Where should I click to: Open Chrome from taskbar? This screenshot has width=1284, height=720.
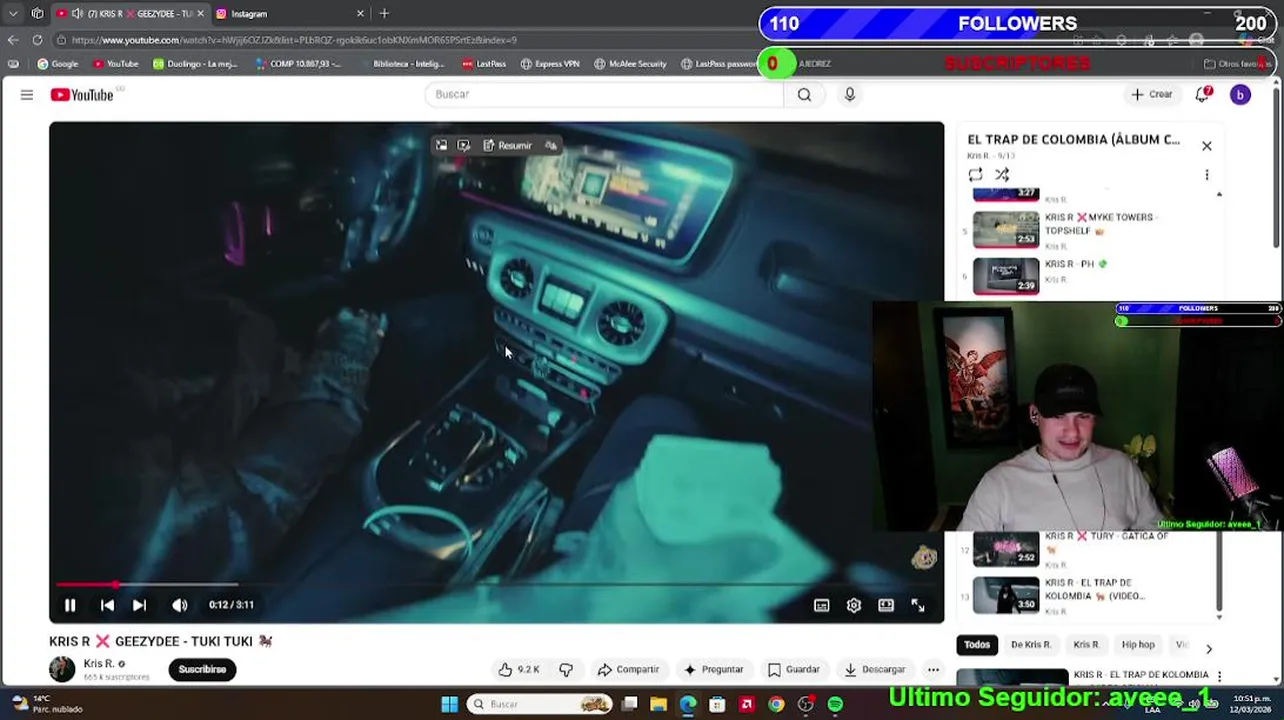point(776,705)
